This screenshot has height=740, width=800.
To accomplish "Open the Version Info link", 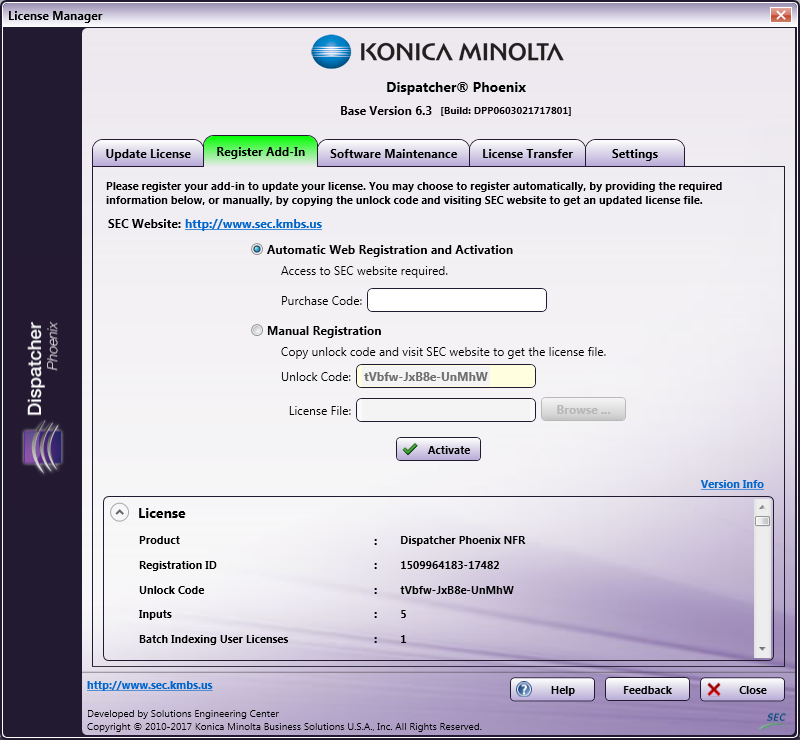I will click(732, 484).
